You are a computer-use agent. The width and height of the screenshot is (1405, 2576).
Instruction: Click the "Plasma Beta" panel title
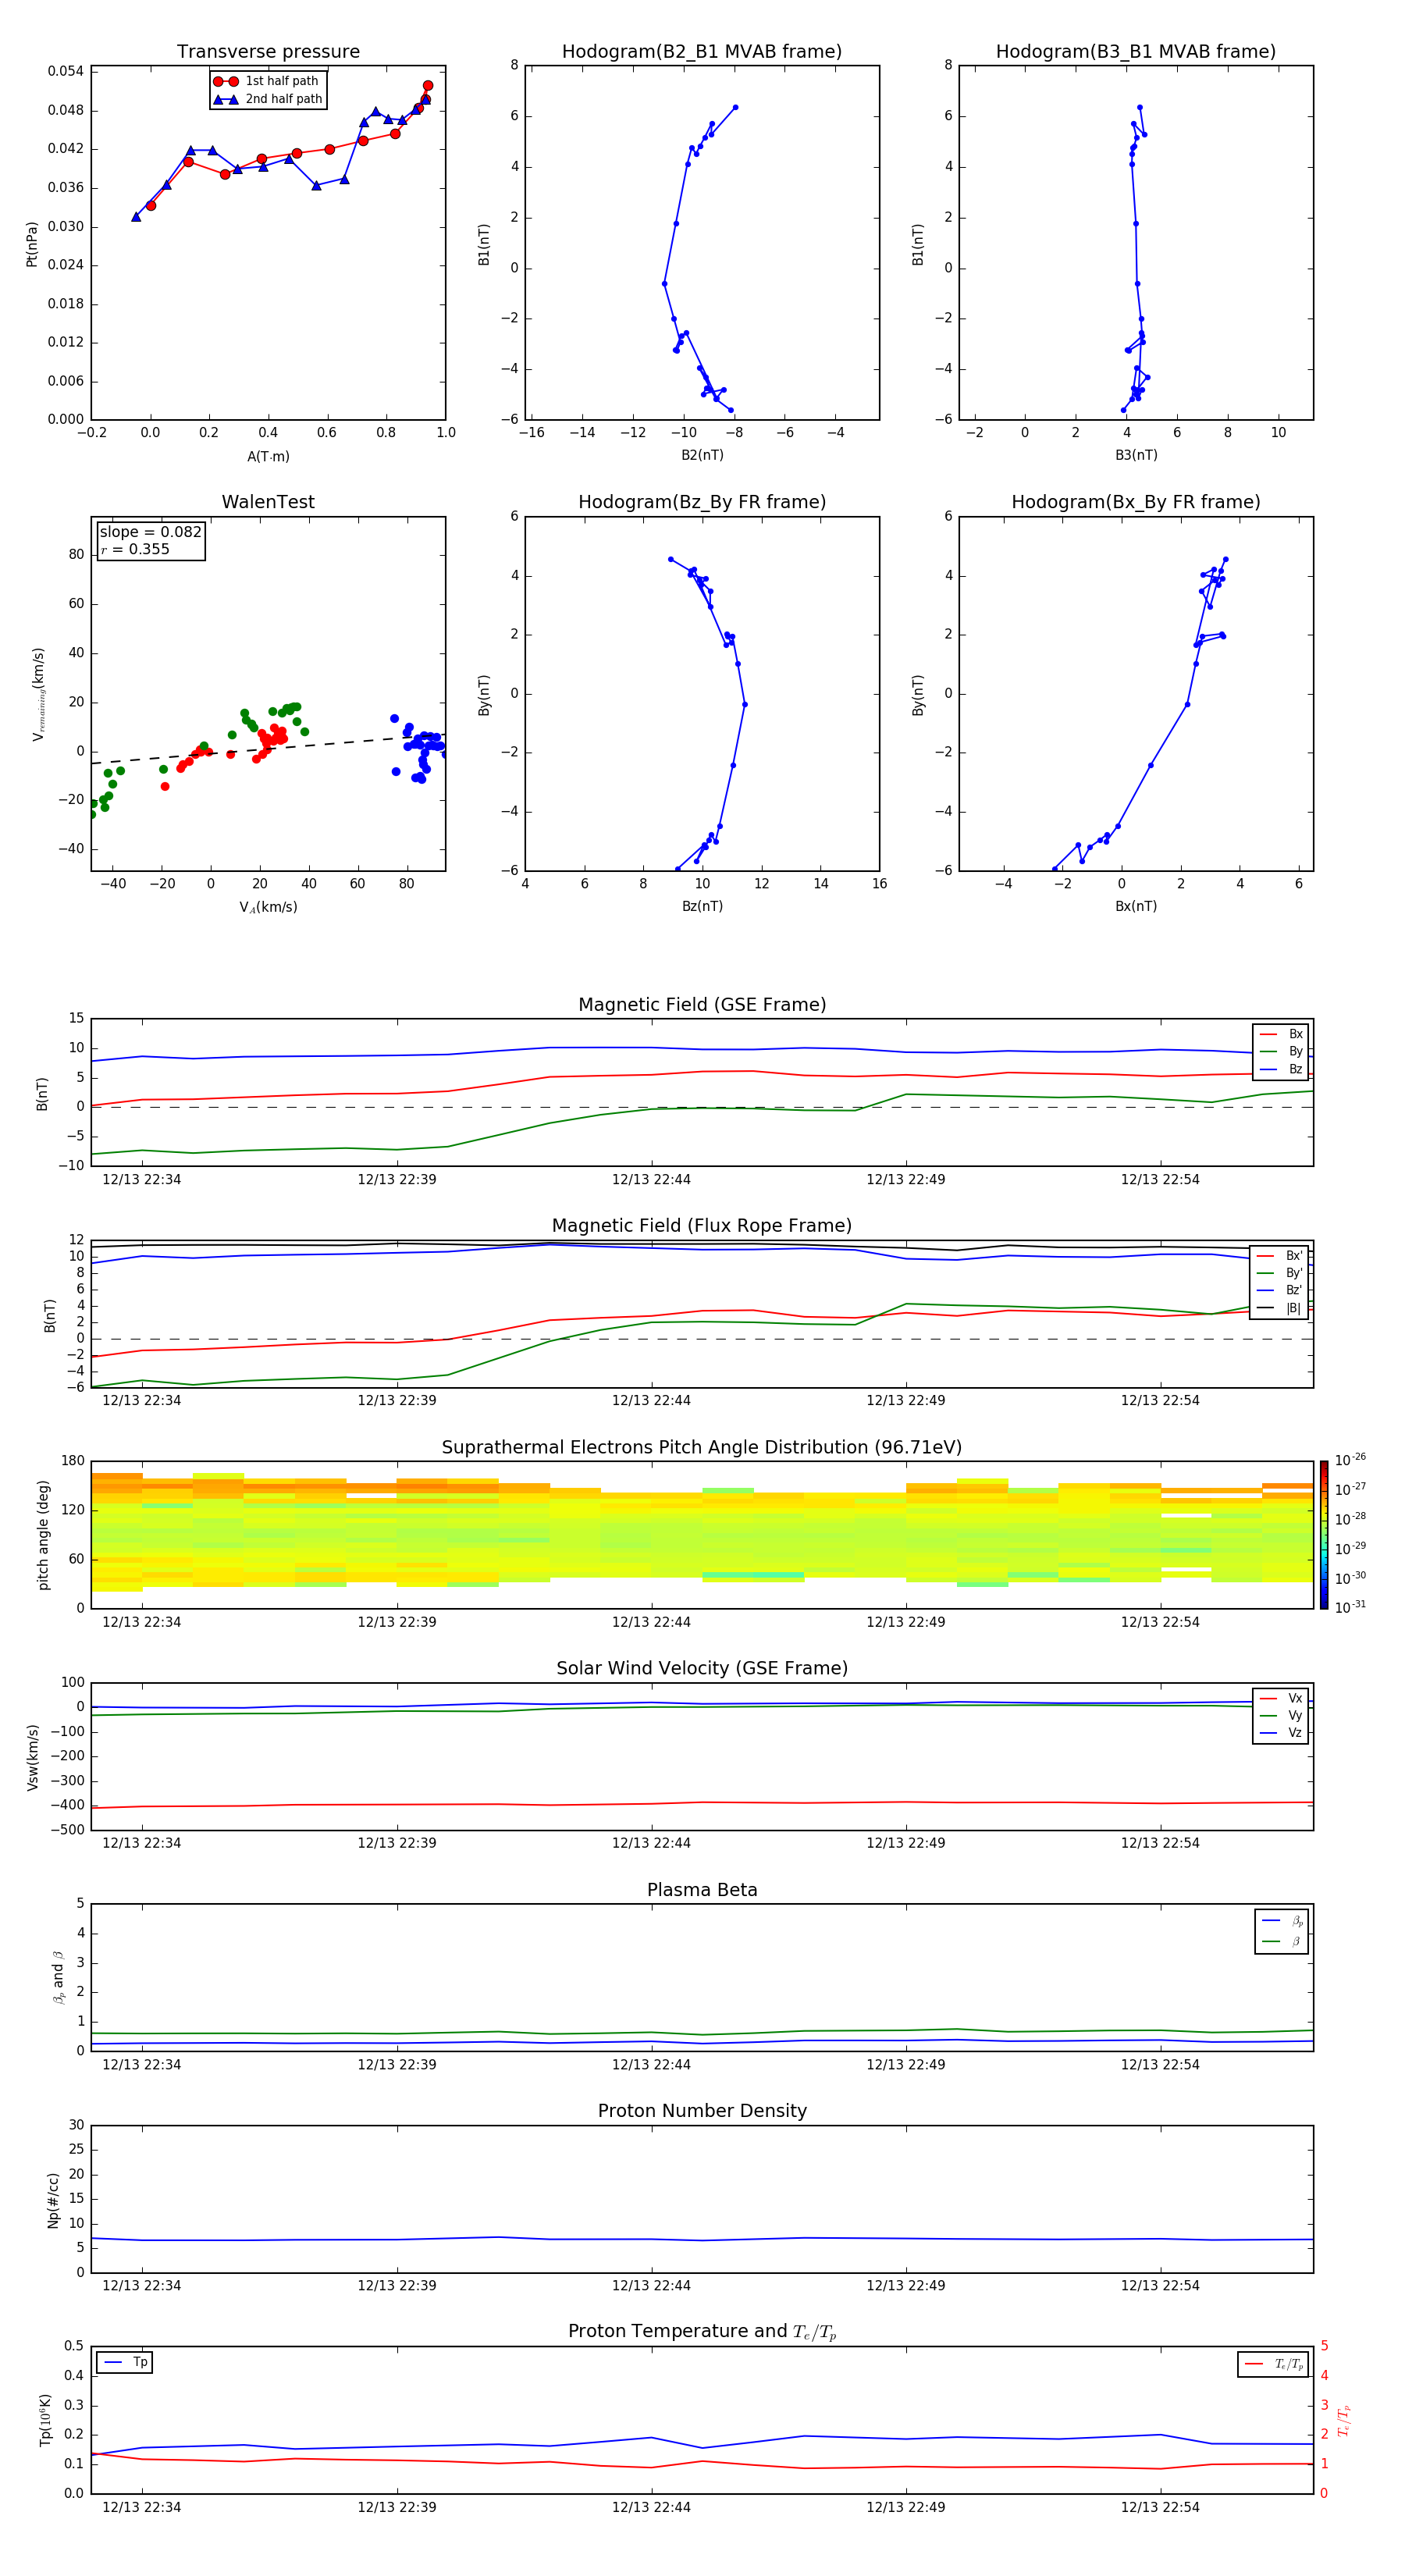702,1891
